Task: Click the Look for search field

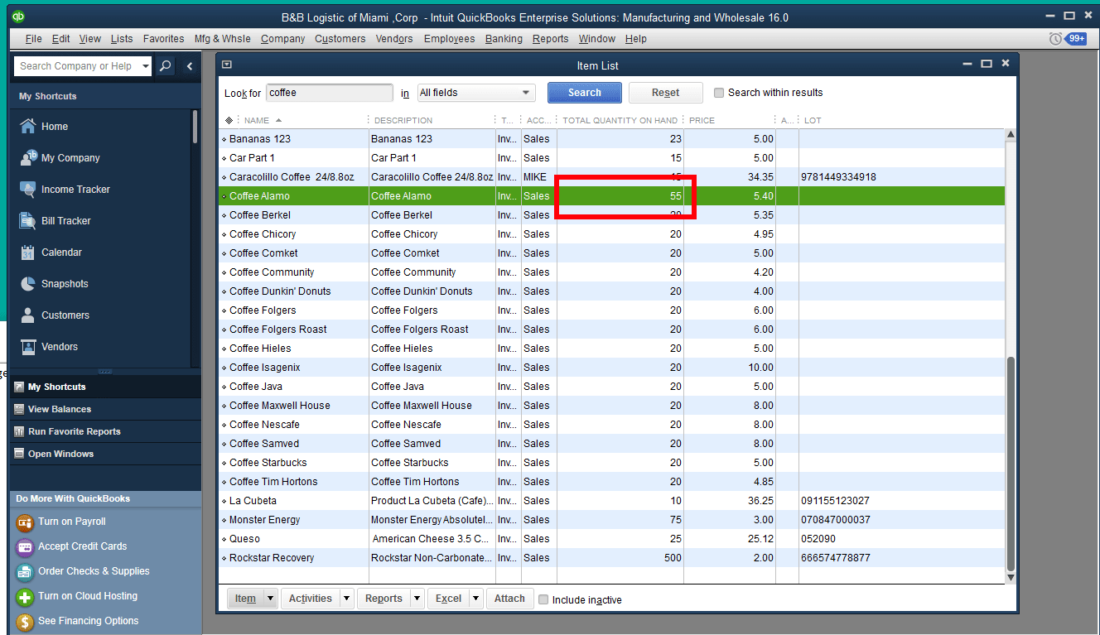Action: pyautogui.click(x=330, y=93)
